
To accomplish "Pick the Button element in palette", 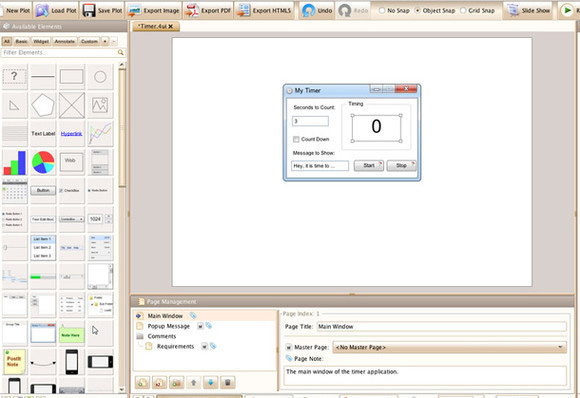I will pyautogui.click(x=43, y=190).
